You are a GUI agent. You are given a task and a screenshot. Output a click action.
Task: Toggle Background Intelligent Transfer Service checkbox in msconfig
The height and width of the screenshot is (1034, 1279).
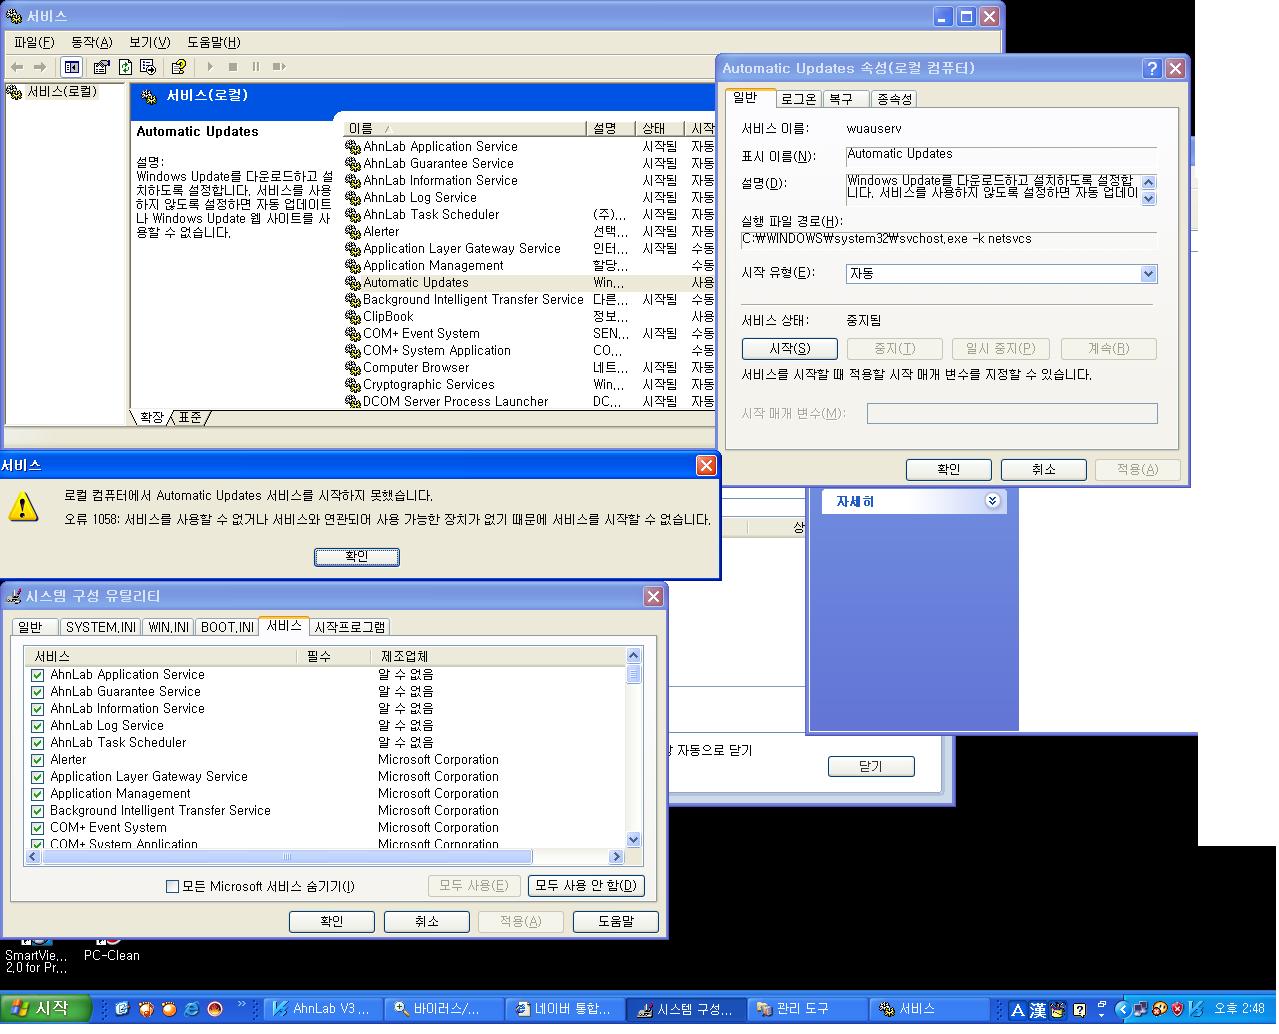point(38,811)
